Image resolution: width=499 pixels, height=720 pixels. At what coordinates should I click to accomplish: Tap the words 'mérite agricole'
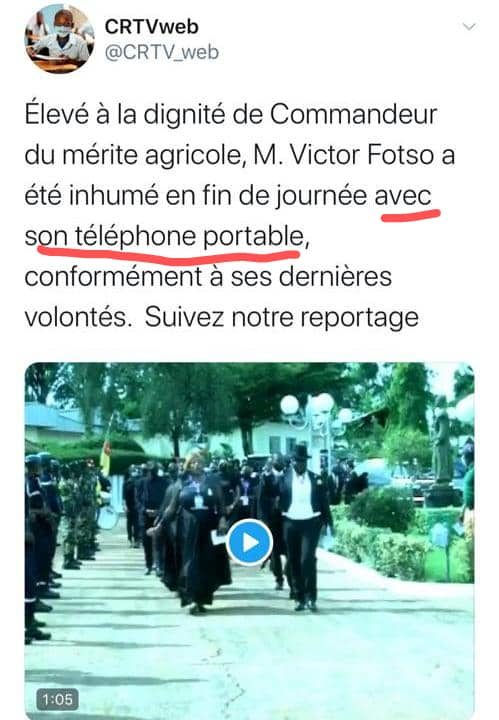(151, 155)
